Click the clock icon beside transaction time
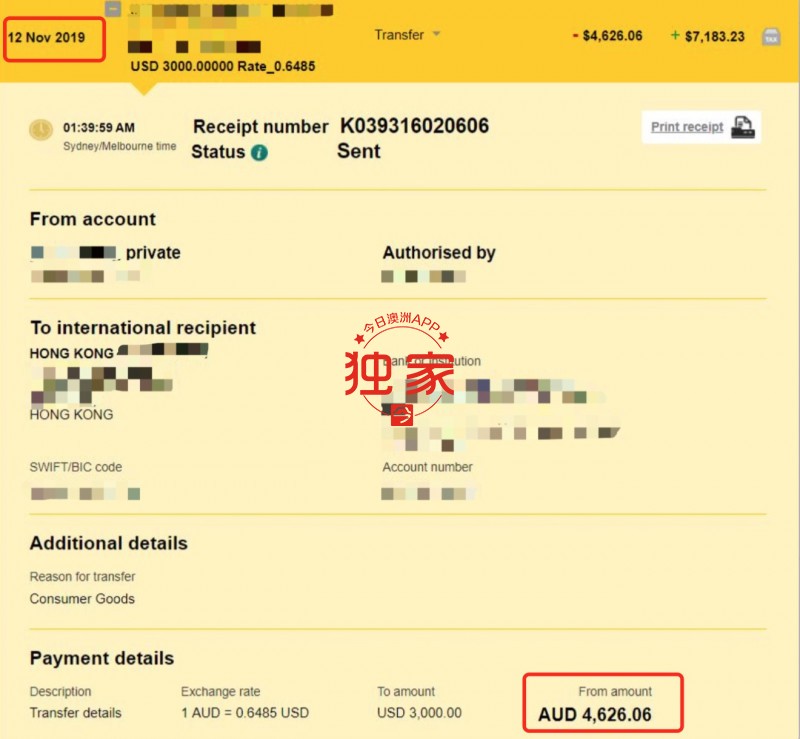 pyautogui.click(x=41, y=130)
